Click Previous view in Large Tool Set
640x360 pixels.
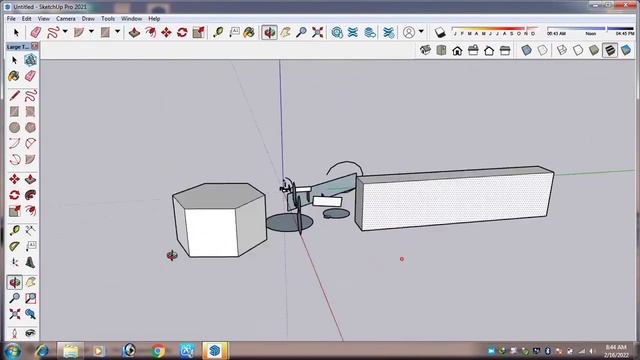point(30,314)
